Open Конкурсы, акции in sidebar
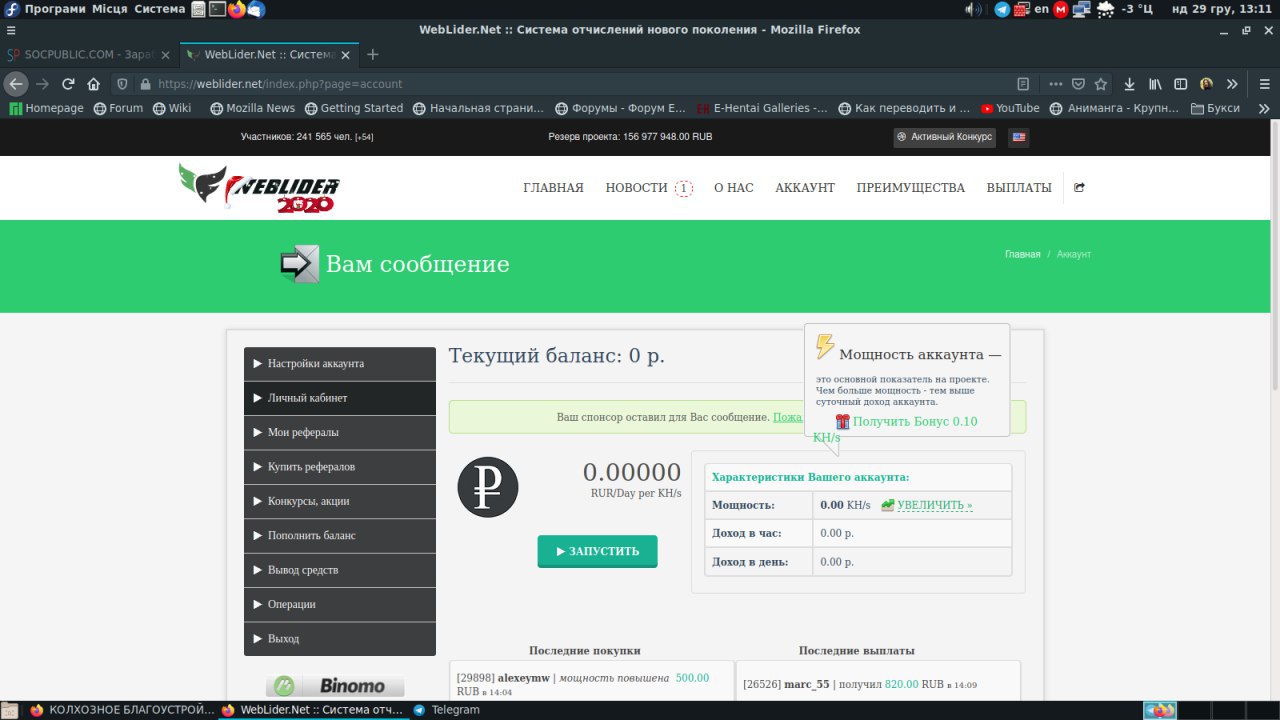The height and width of the screenshot is (720, 1280). [x=340, y=501]
